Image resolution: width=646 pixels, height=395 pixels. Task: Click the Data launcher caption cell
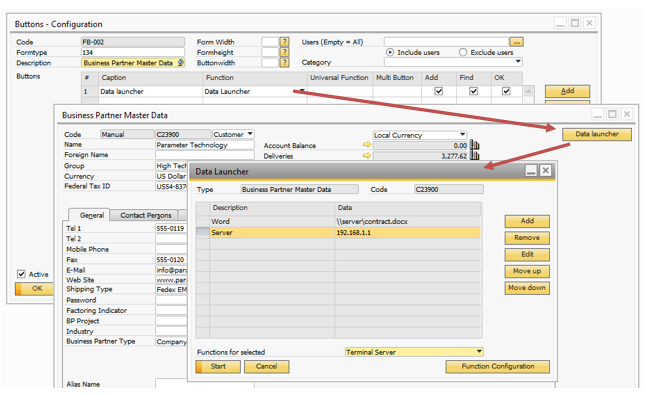pyautogui.click(x=150, y=91)
